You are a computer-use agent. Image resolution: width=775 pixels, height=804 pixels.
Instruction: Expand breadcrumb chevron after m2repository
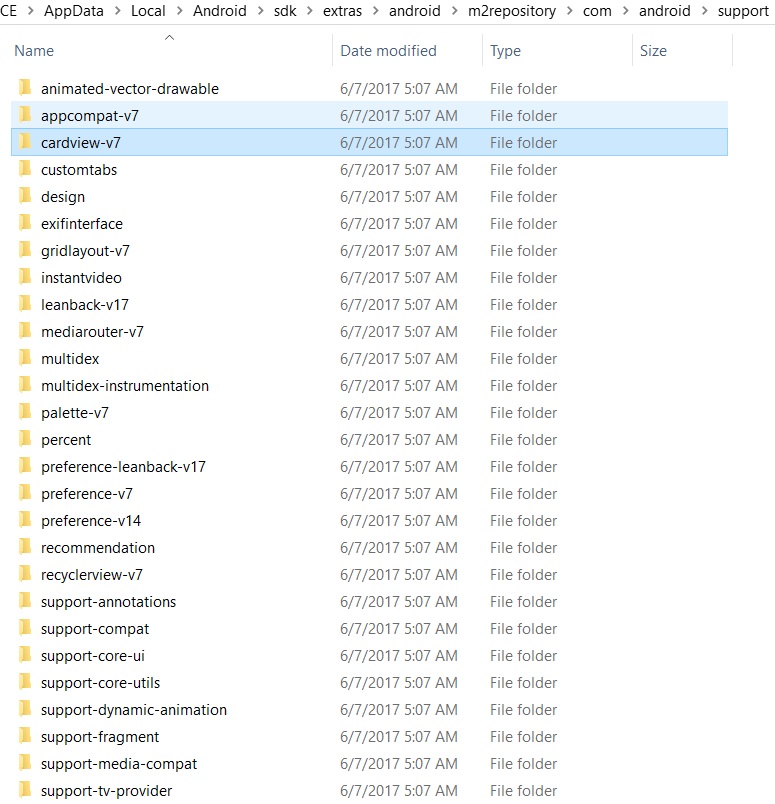(x=569, y=11)
